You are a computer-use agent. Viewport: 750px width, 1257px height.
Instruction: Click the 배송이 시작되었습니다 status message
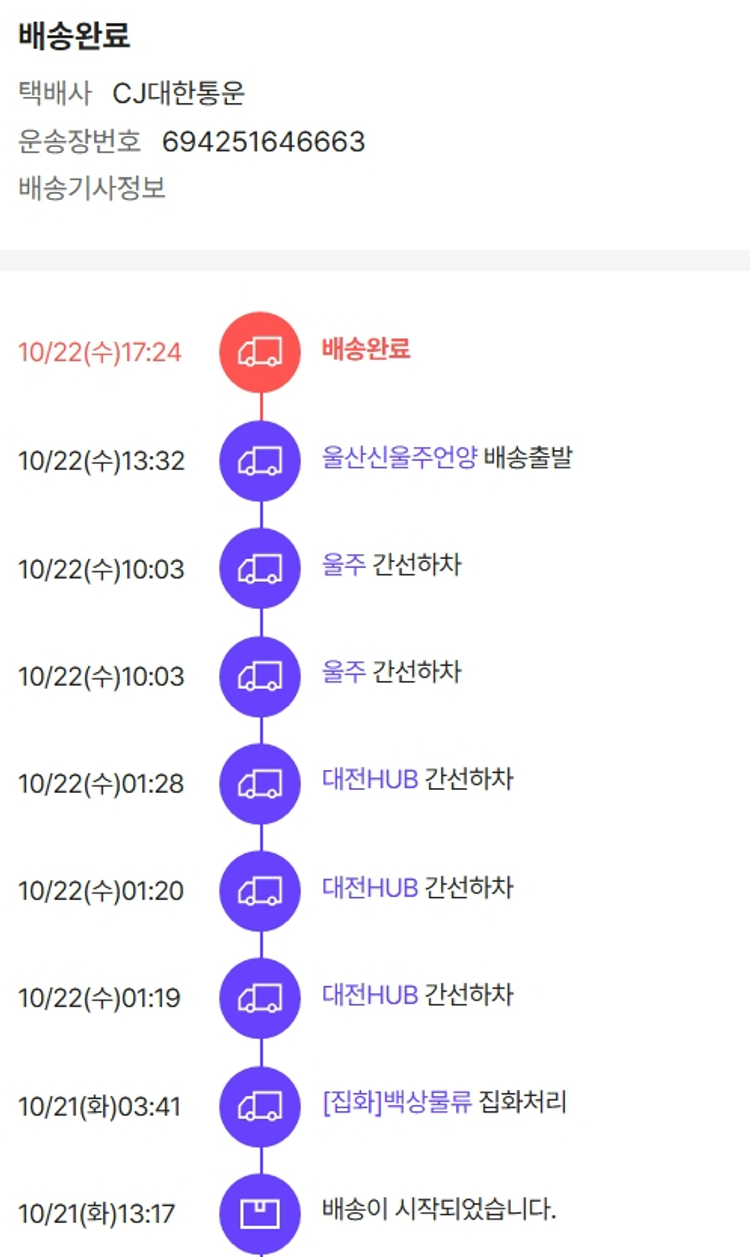pos(439,1210)
